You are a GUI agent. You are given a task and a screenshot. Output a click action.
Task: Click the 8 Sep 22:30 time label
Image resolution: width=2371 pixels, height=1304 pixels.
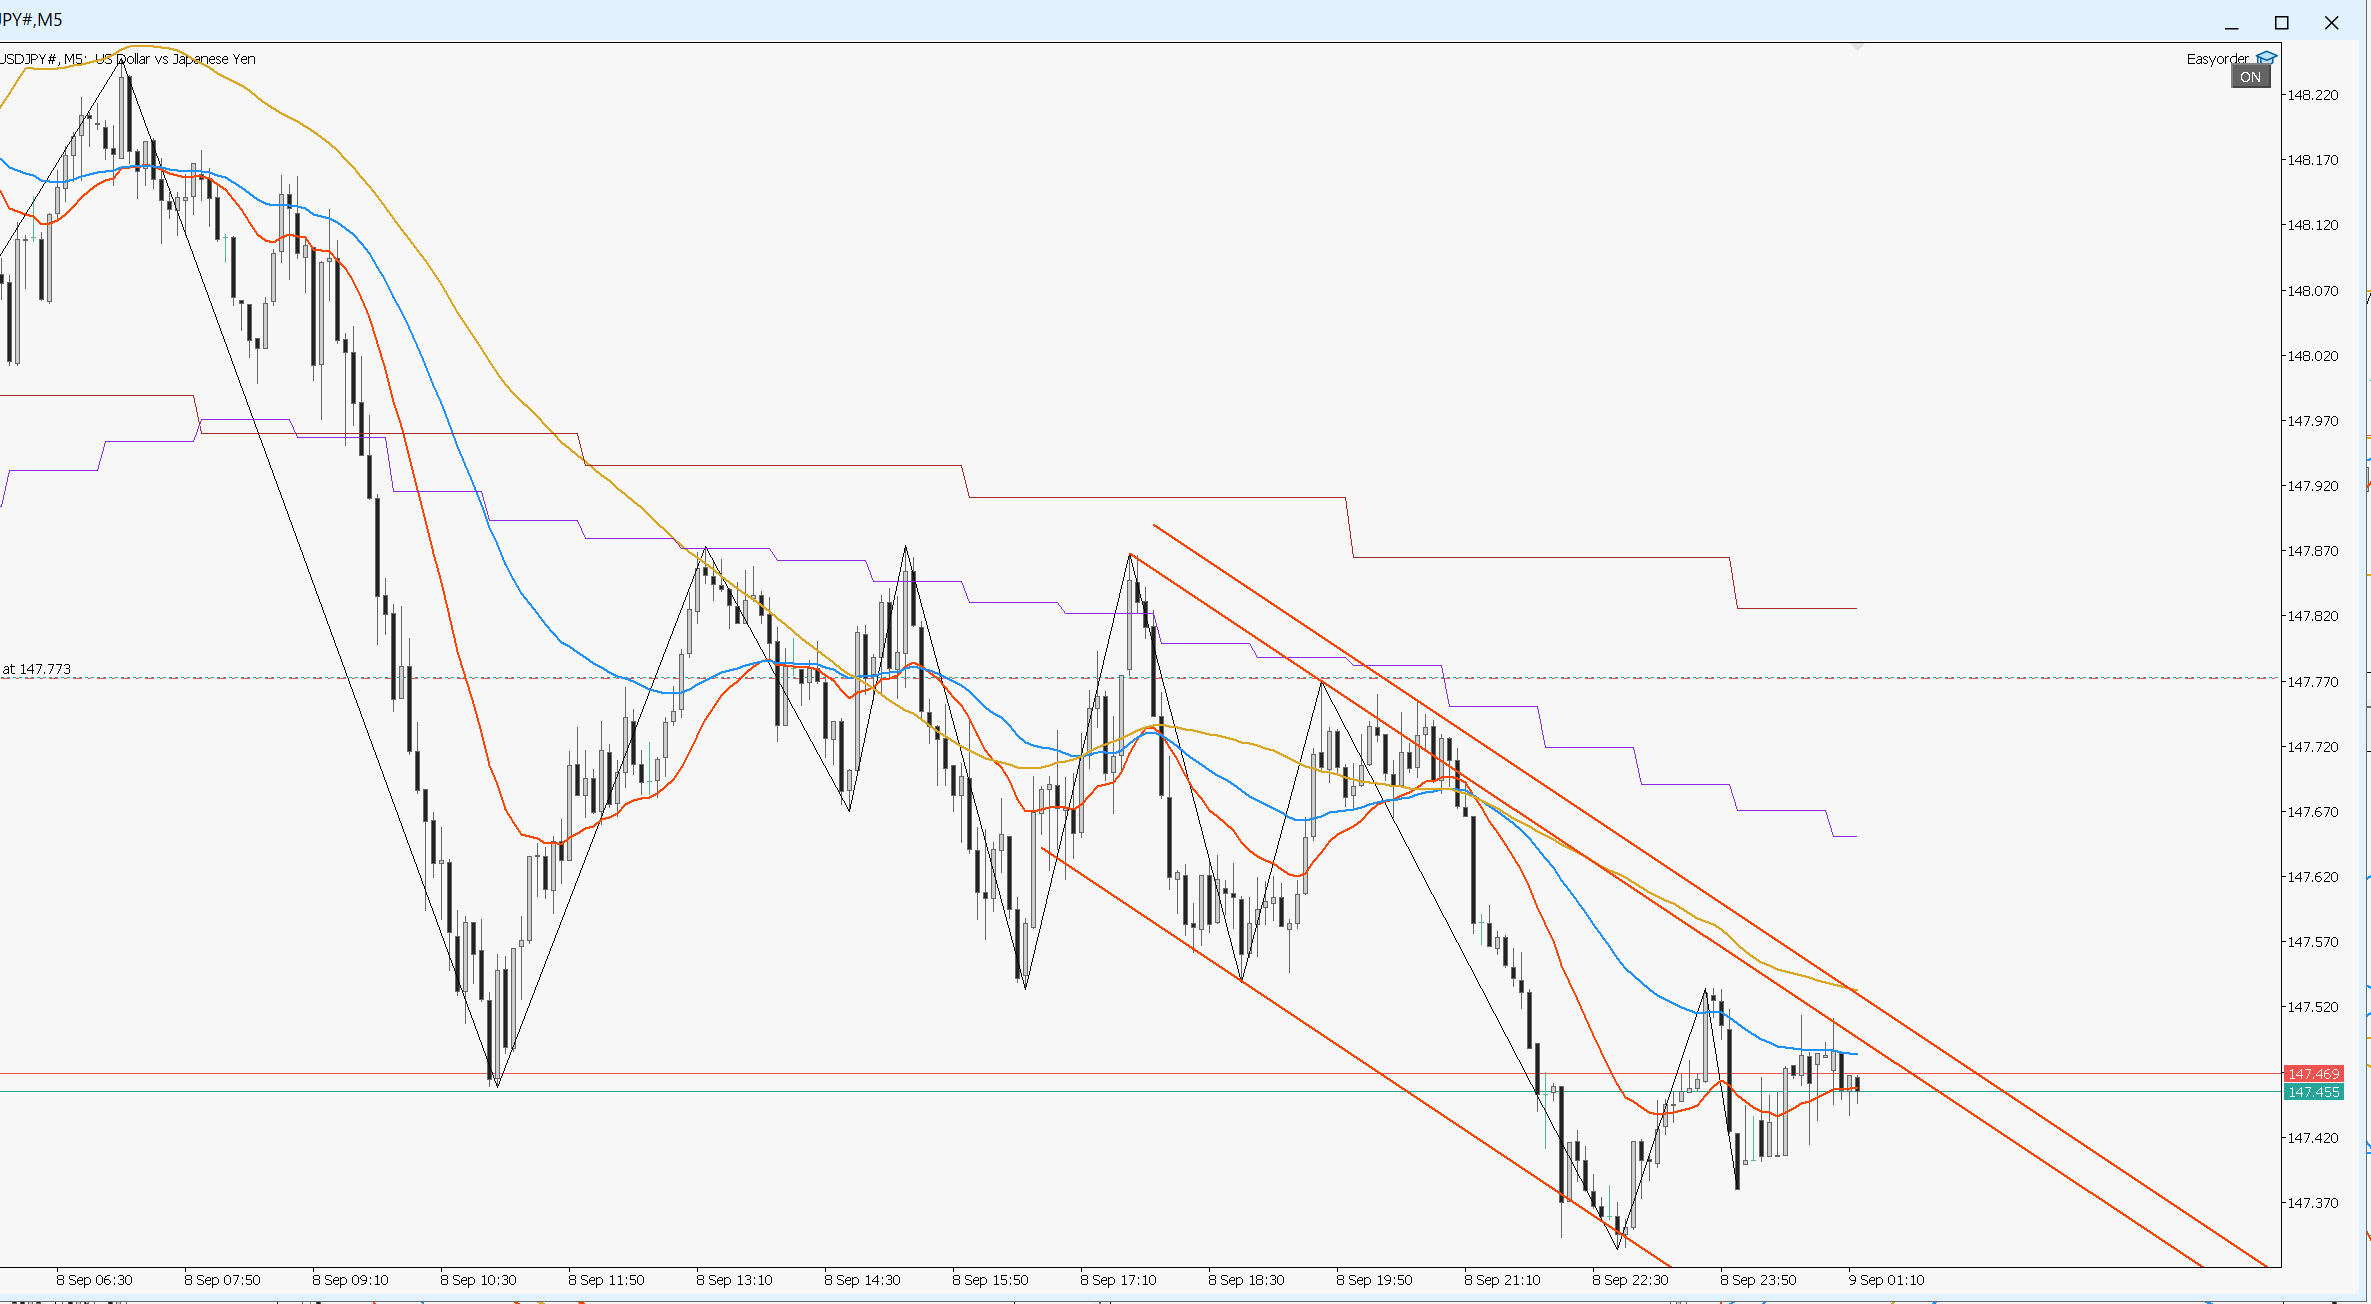pyautogui.click(x=1630, y=1280)
